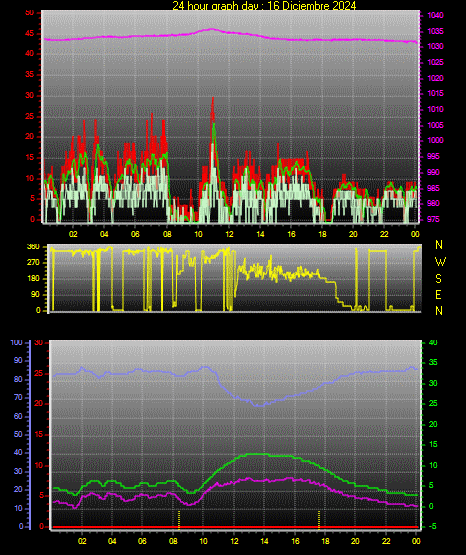Viewport: 466px width, 555px height.
Task: Click the blue humidity line minimum near 14
Action: click(260, 405)
